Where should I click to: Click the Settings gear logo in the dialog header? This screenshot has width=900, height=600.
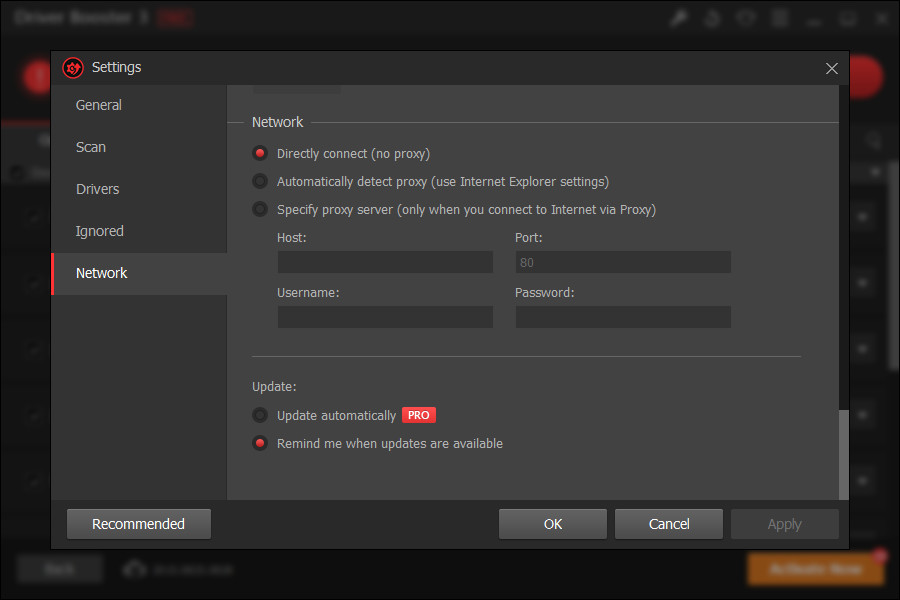click(x=71, y=67)
